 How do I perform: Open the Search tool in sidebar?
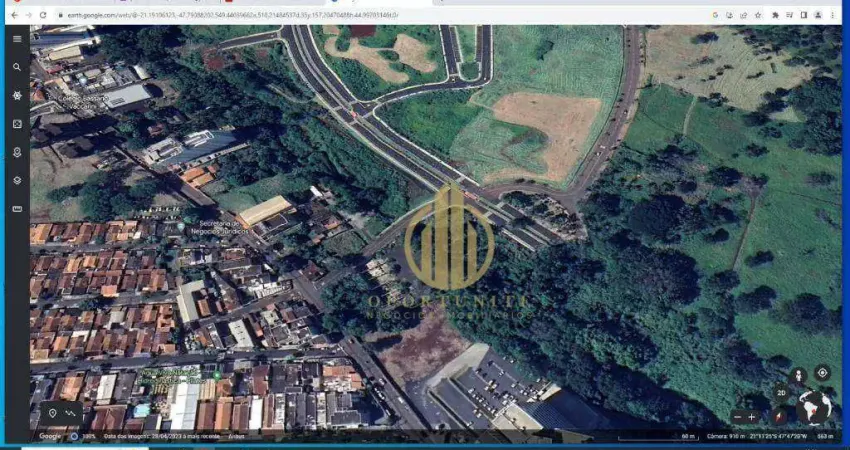click(x=17, y=67)
